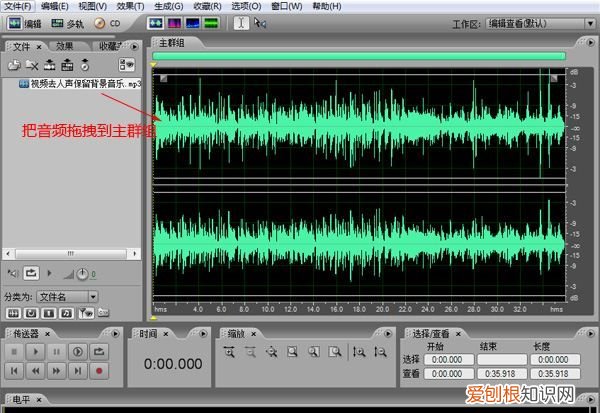
Task: Click the preview volume knob in the Files panel
Action: pyautogui.click(x=82, y=273)
